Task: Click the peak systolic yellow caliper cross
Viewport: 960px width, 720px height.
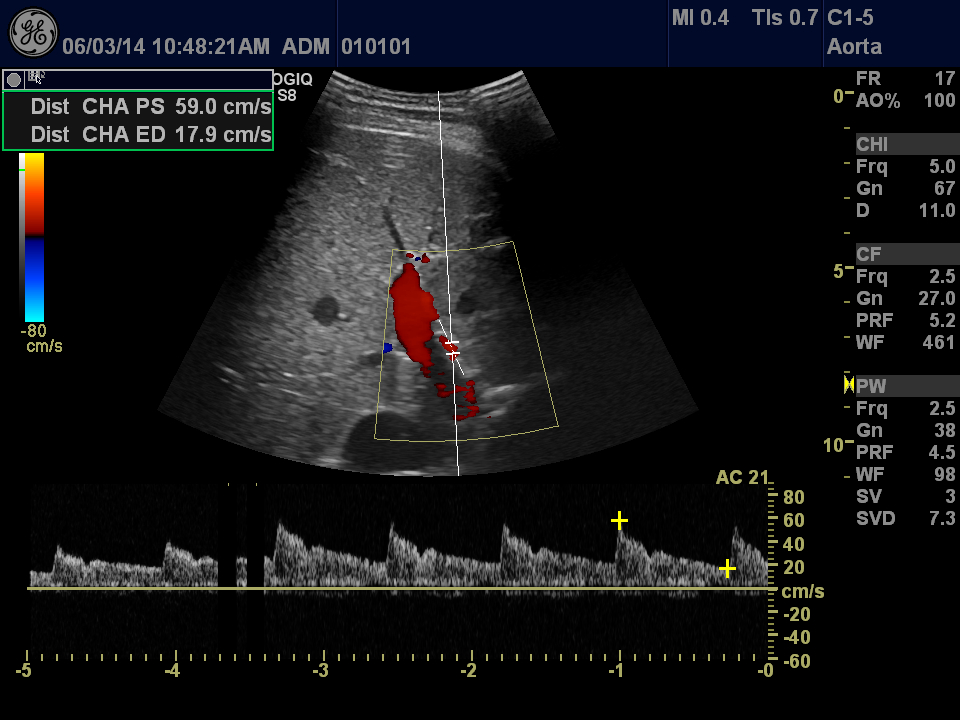Action: point(620,520)
